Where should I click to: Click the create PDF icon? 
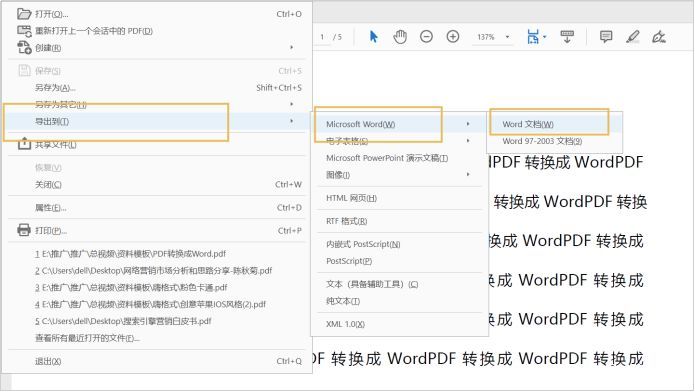coord(24,47)
